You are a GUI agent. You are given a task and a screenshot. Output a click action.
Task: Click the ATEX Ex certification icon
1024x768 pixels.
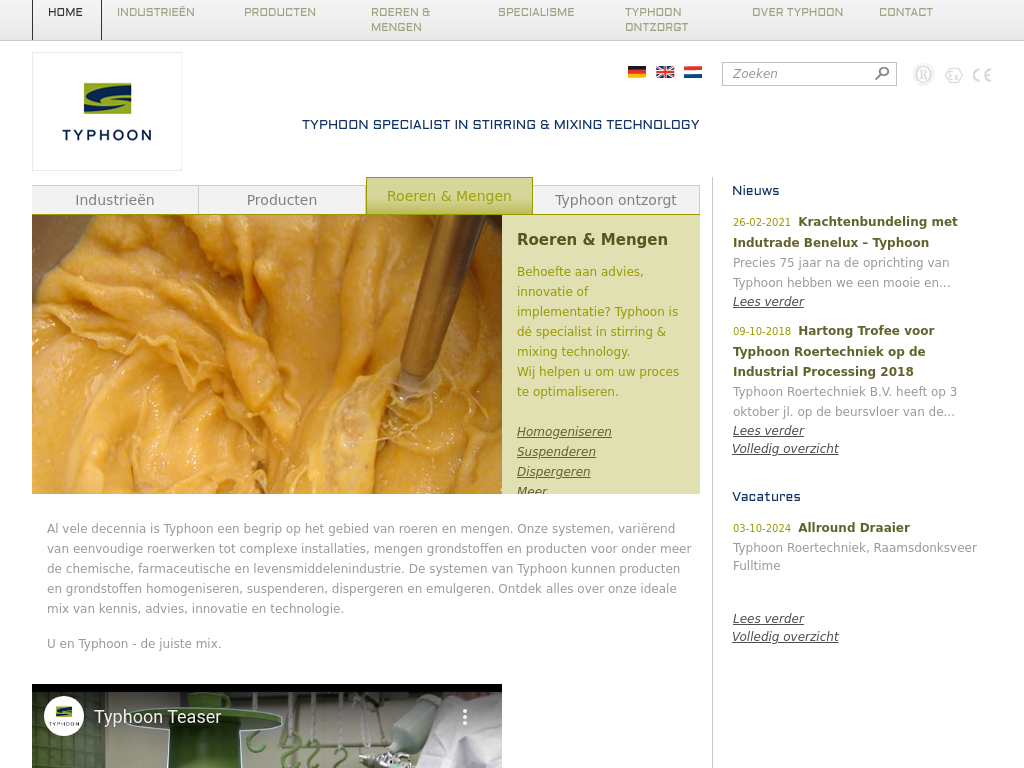[954, 75]
